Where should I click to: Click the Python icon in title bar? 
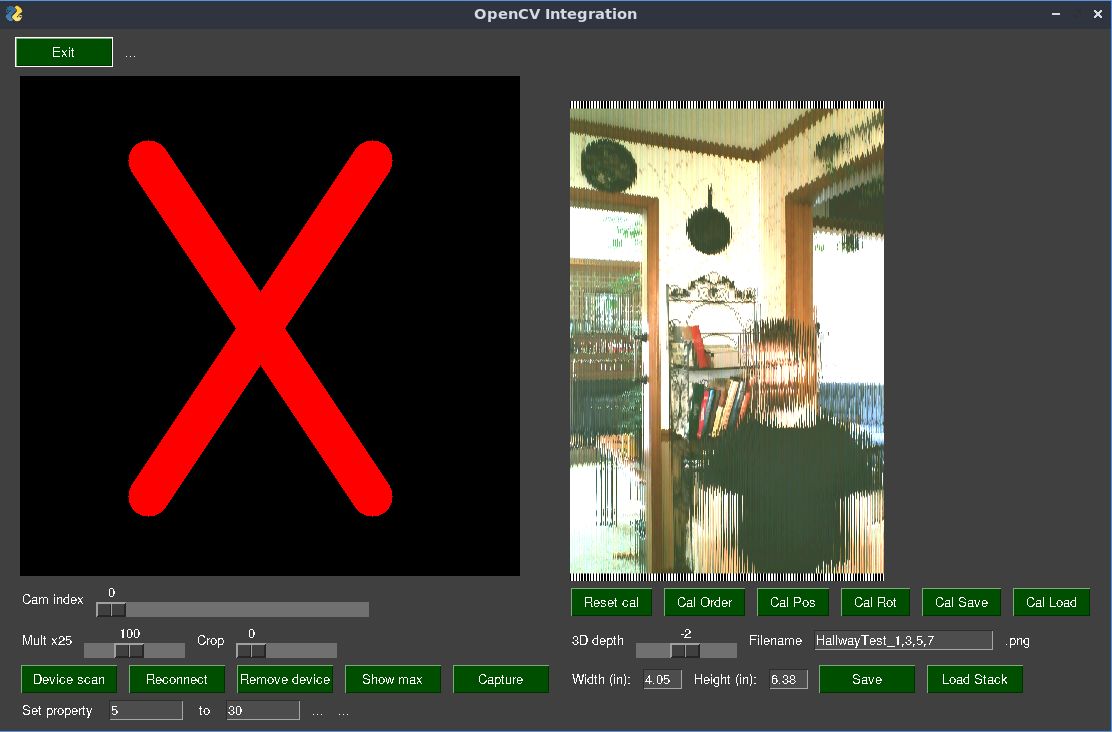(x=14, y=14)
